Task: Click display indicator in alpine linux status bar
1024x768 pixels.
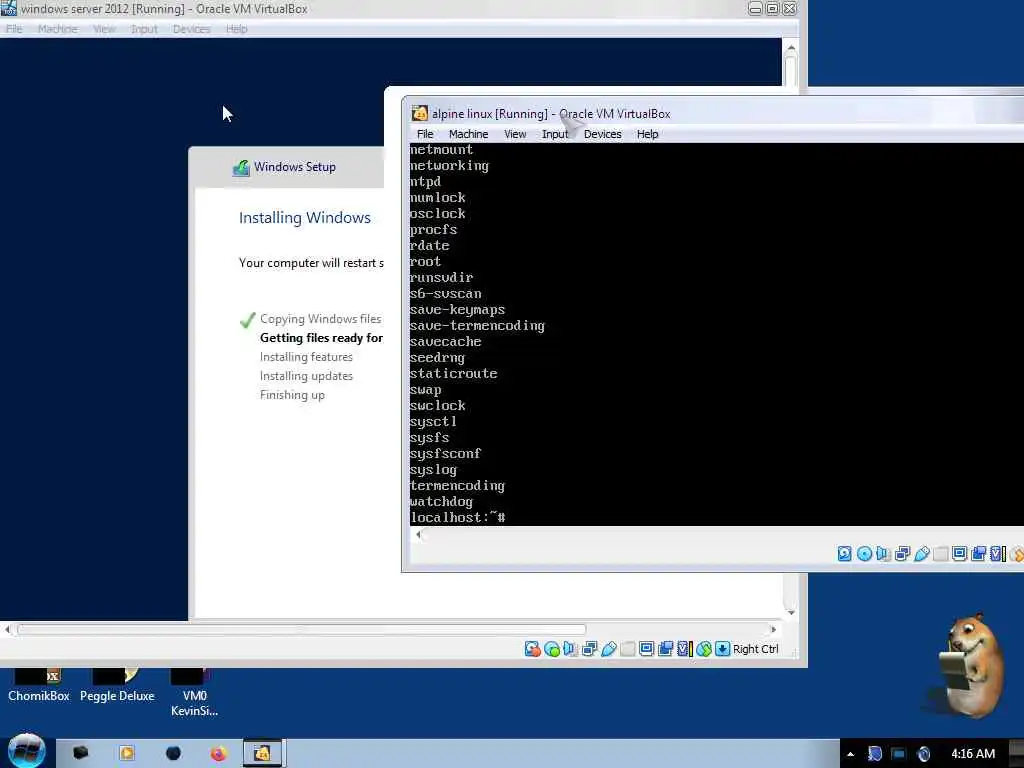Action: coord(959,554)
